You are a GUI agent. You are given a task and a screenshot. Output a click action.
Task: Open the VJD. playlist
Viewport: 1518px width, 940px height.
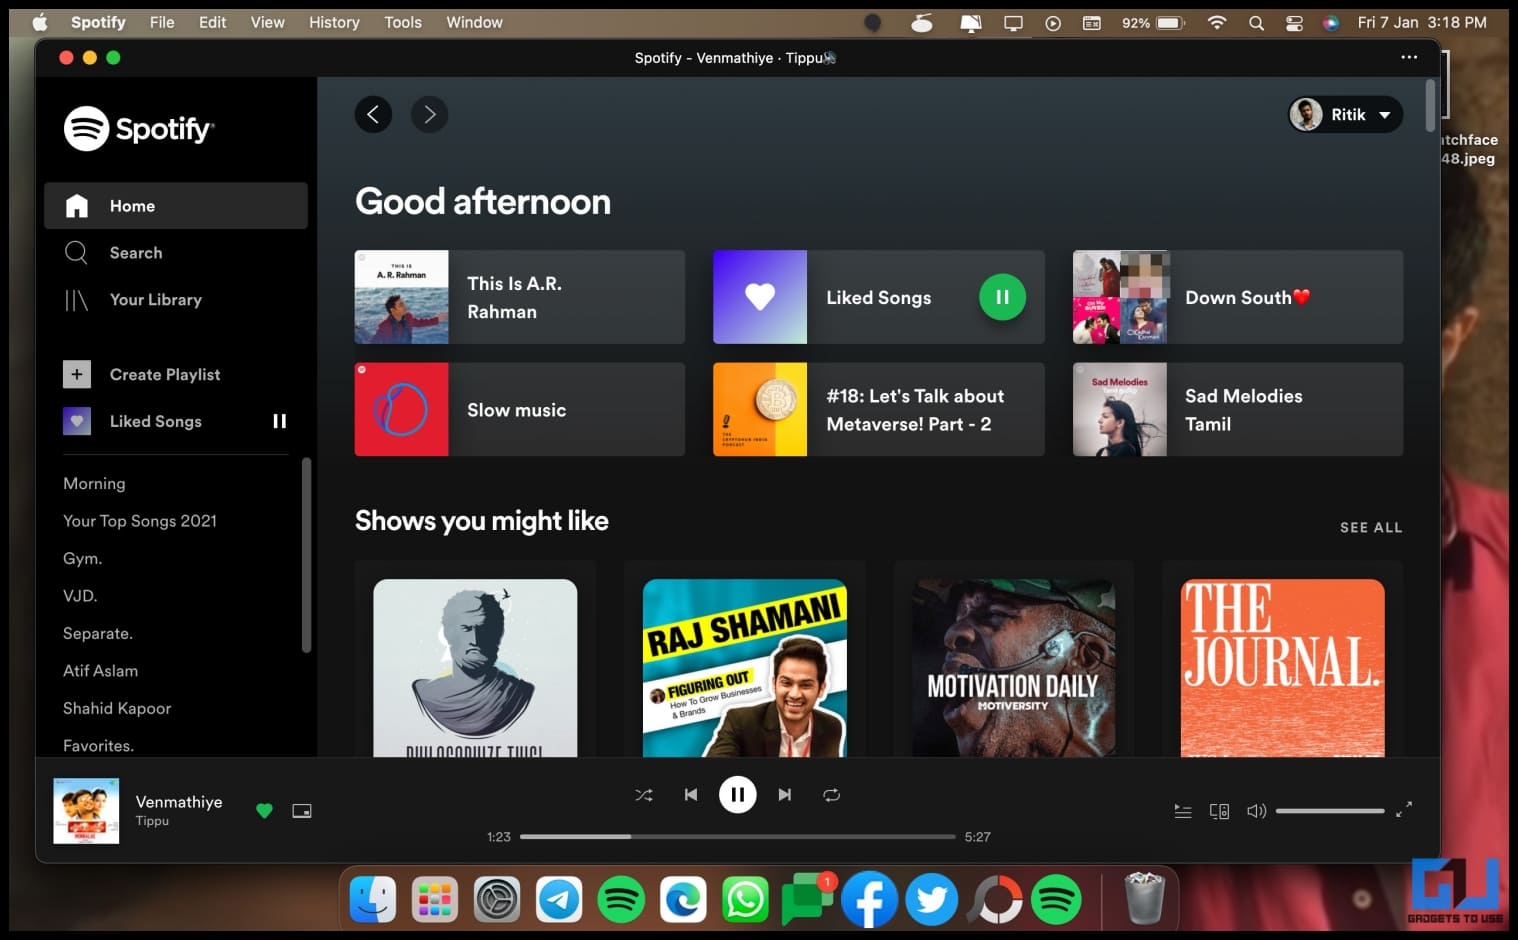coord(80,596)
